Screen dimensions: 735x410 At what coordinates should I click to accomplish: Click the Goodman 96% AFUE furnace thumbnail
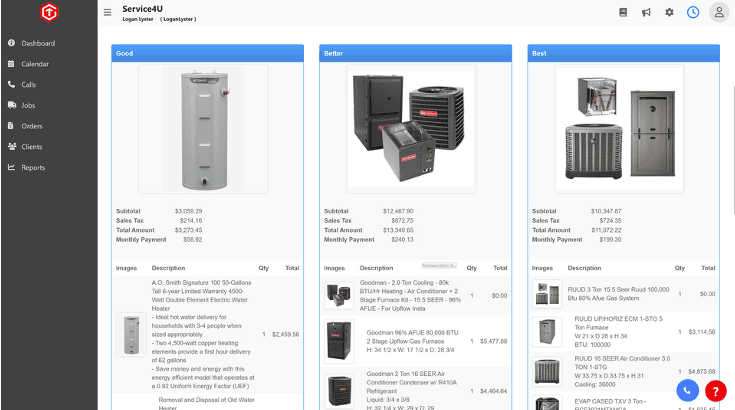click(x=339, y=341)
